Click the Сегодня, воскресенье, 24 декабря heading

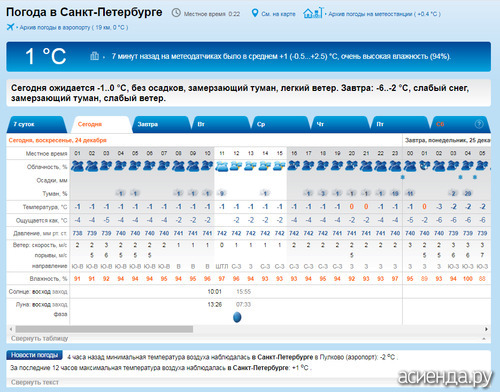click(x=57, y=140)
